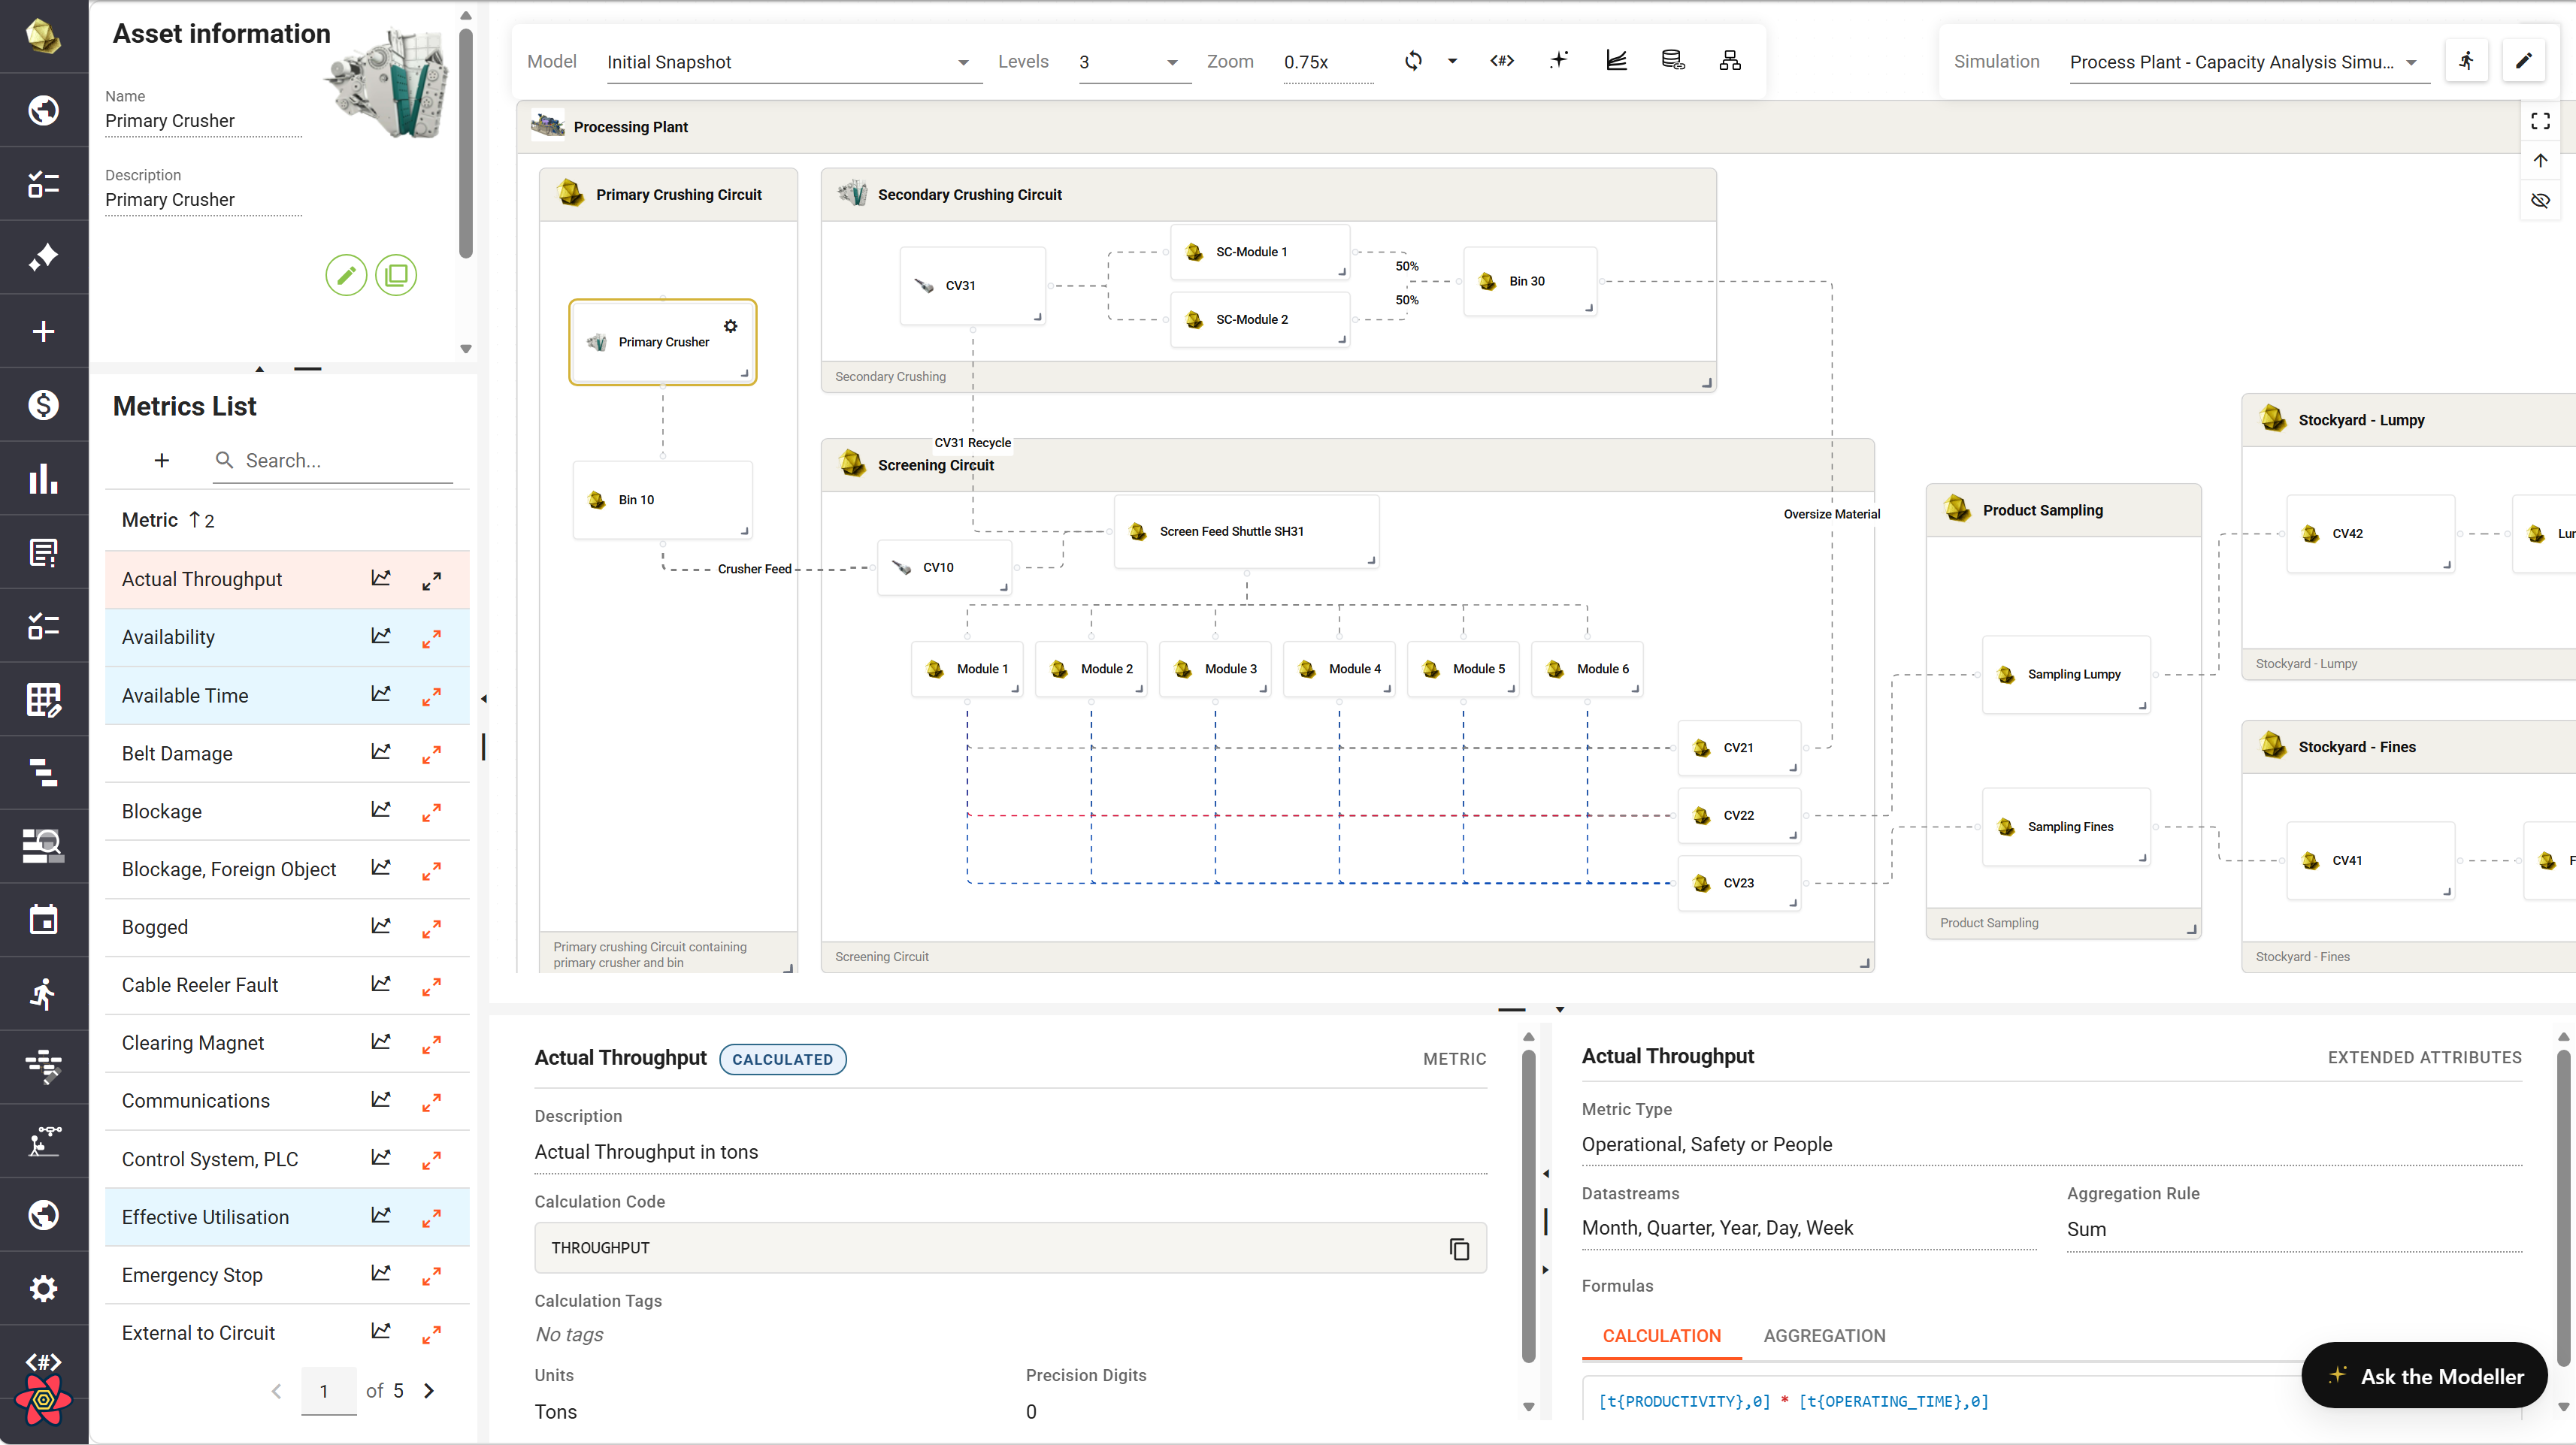Image resolution: width=2576 pixels, height=1445 pixels.
Task: Open the dollar cost icon in sidebar
Action: pos(43,405)
